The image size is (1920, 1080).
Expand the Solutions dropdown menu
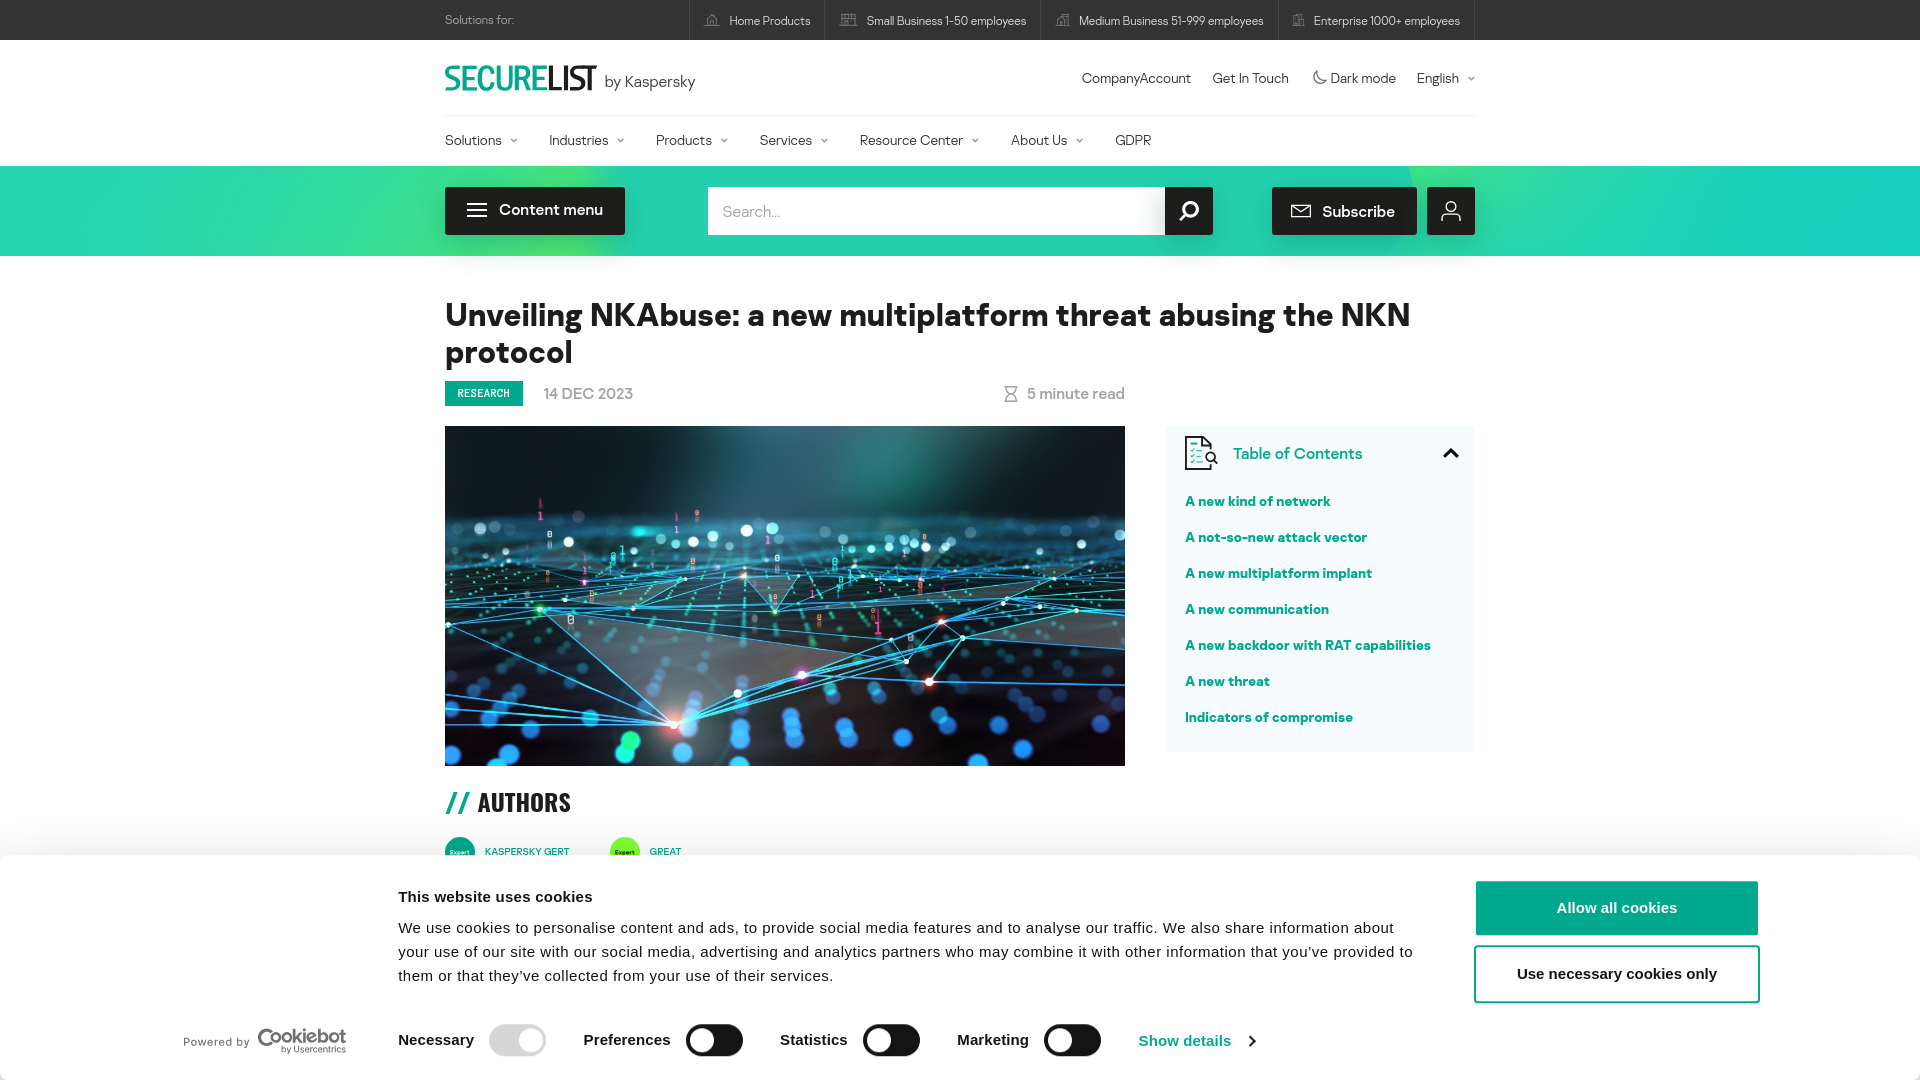pyautogui.click(x=480, y=140)
